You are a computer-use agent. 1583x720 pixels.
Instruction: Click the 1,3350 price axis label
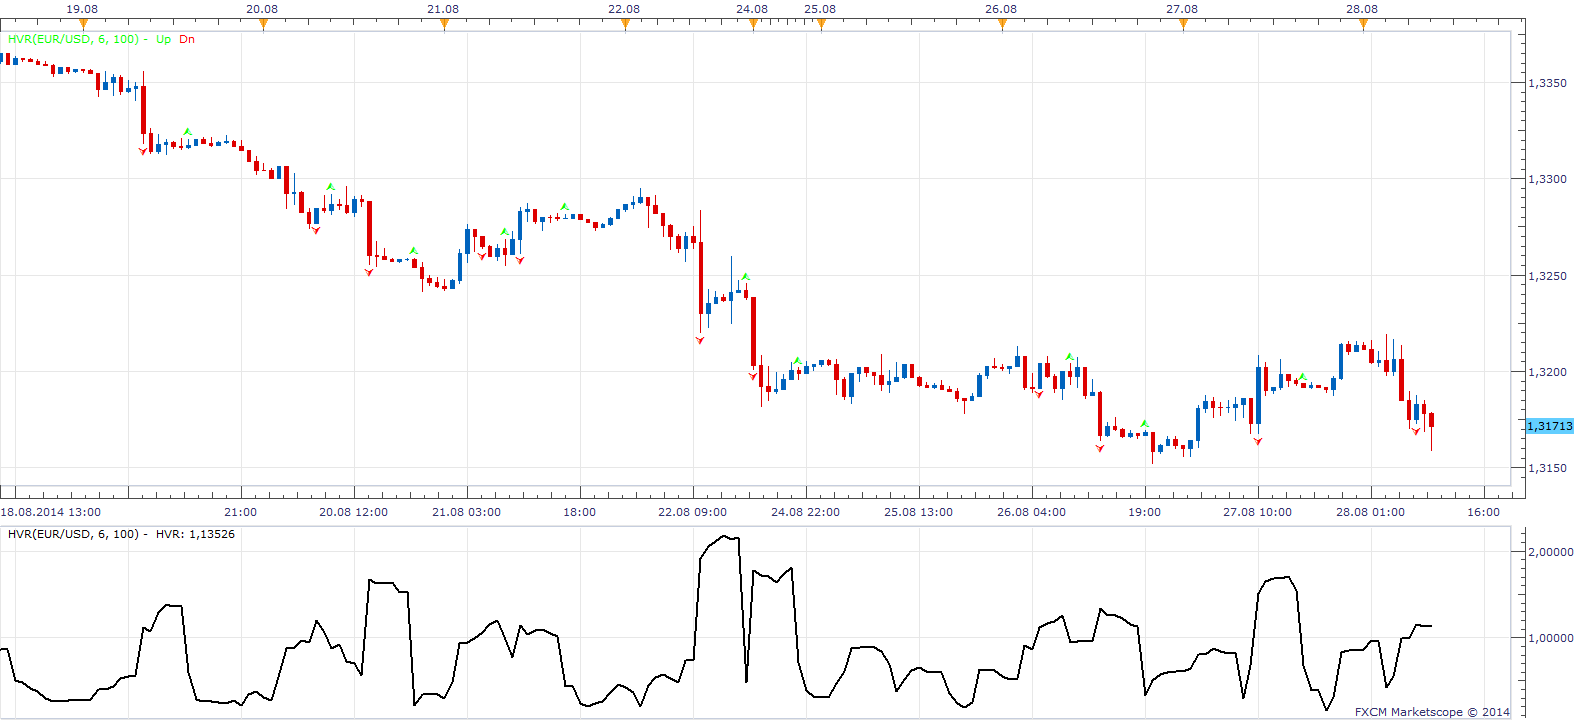[x=1548, y=83]
